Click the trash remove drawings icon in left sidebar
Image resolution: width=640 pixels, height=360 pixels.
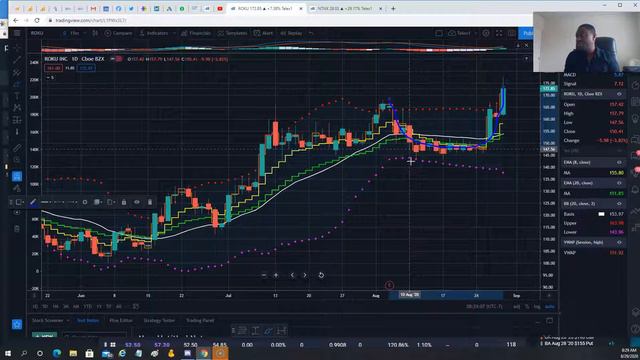click(x=17, y=229)
